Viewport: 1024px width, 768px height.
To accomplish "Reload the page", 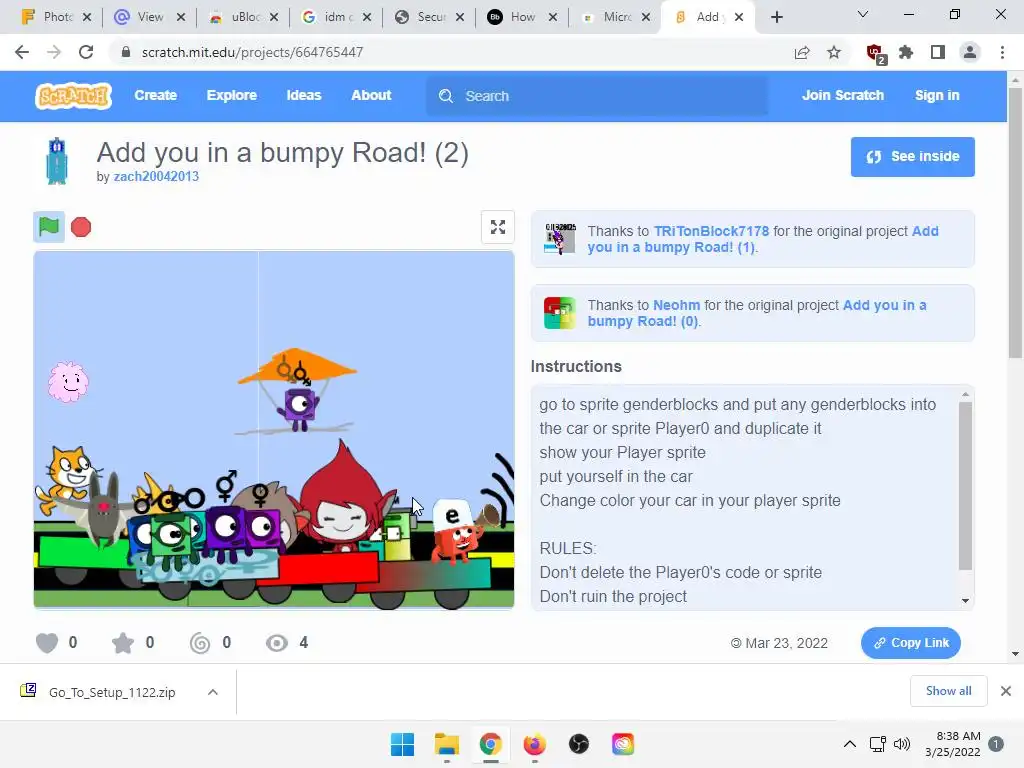I will tap(86, 52).
